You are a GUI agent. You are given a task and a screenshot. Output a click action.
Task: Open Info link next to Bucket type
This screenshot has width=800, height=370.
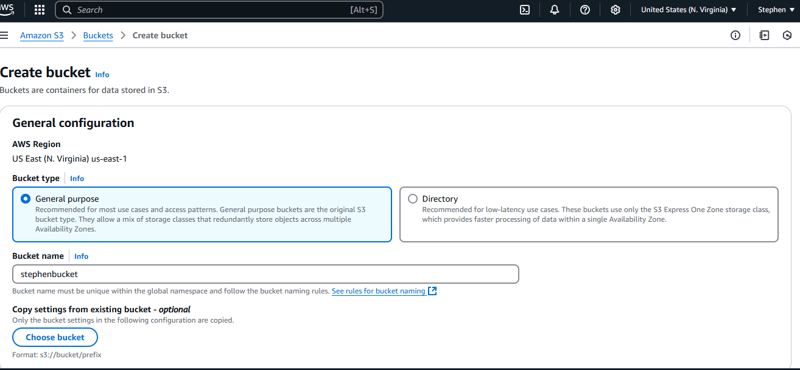pos(77,178)
